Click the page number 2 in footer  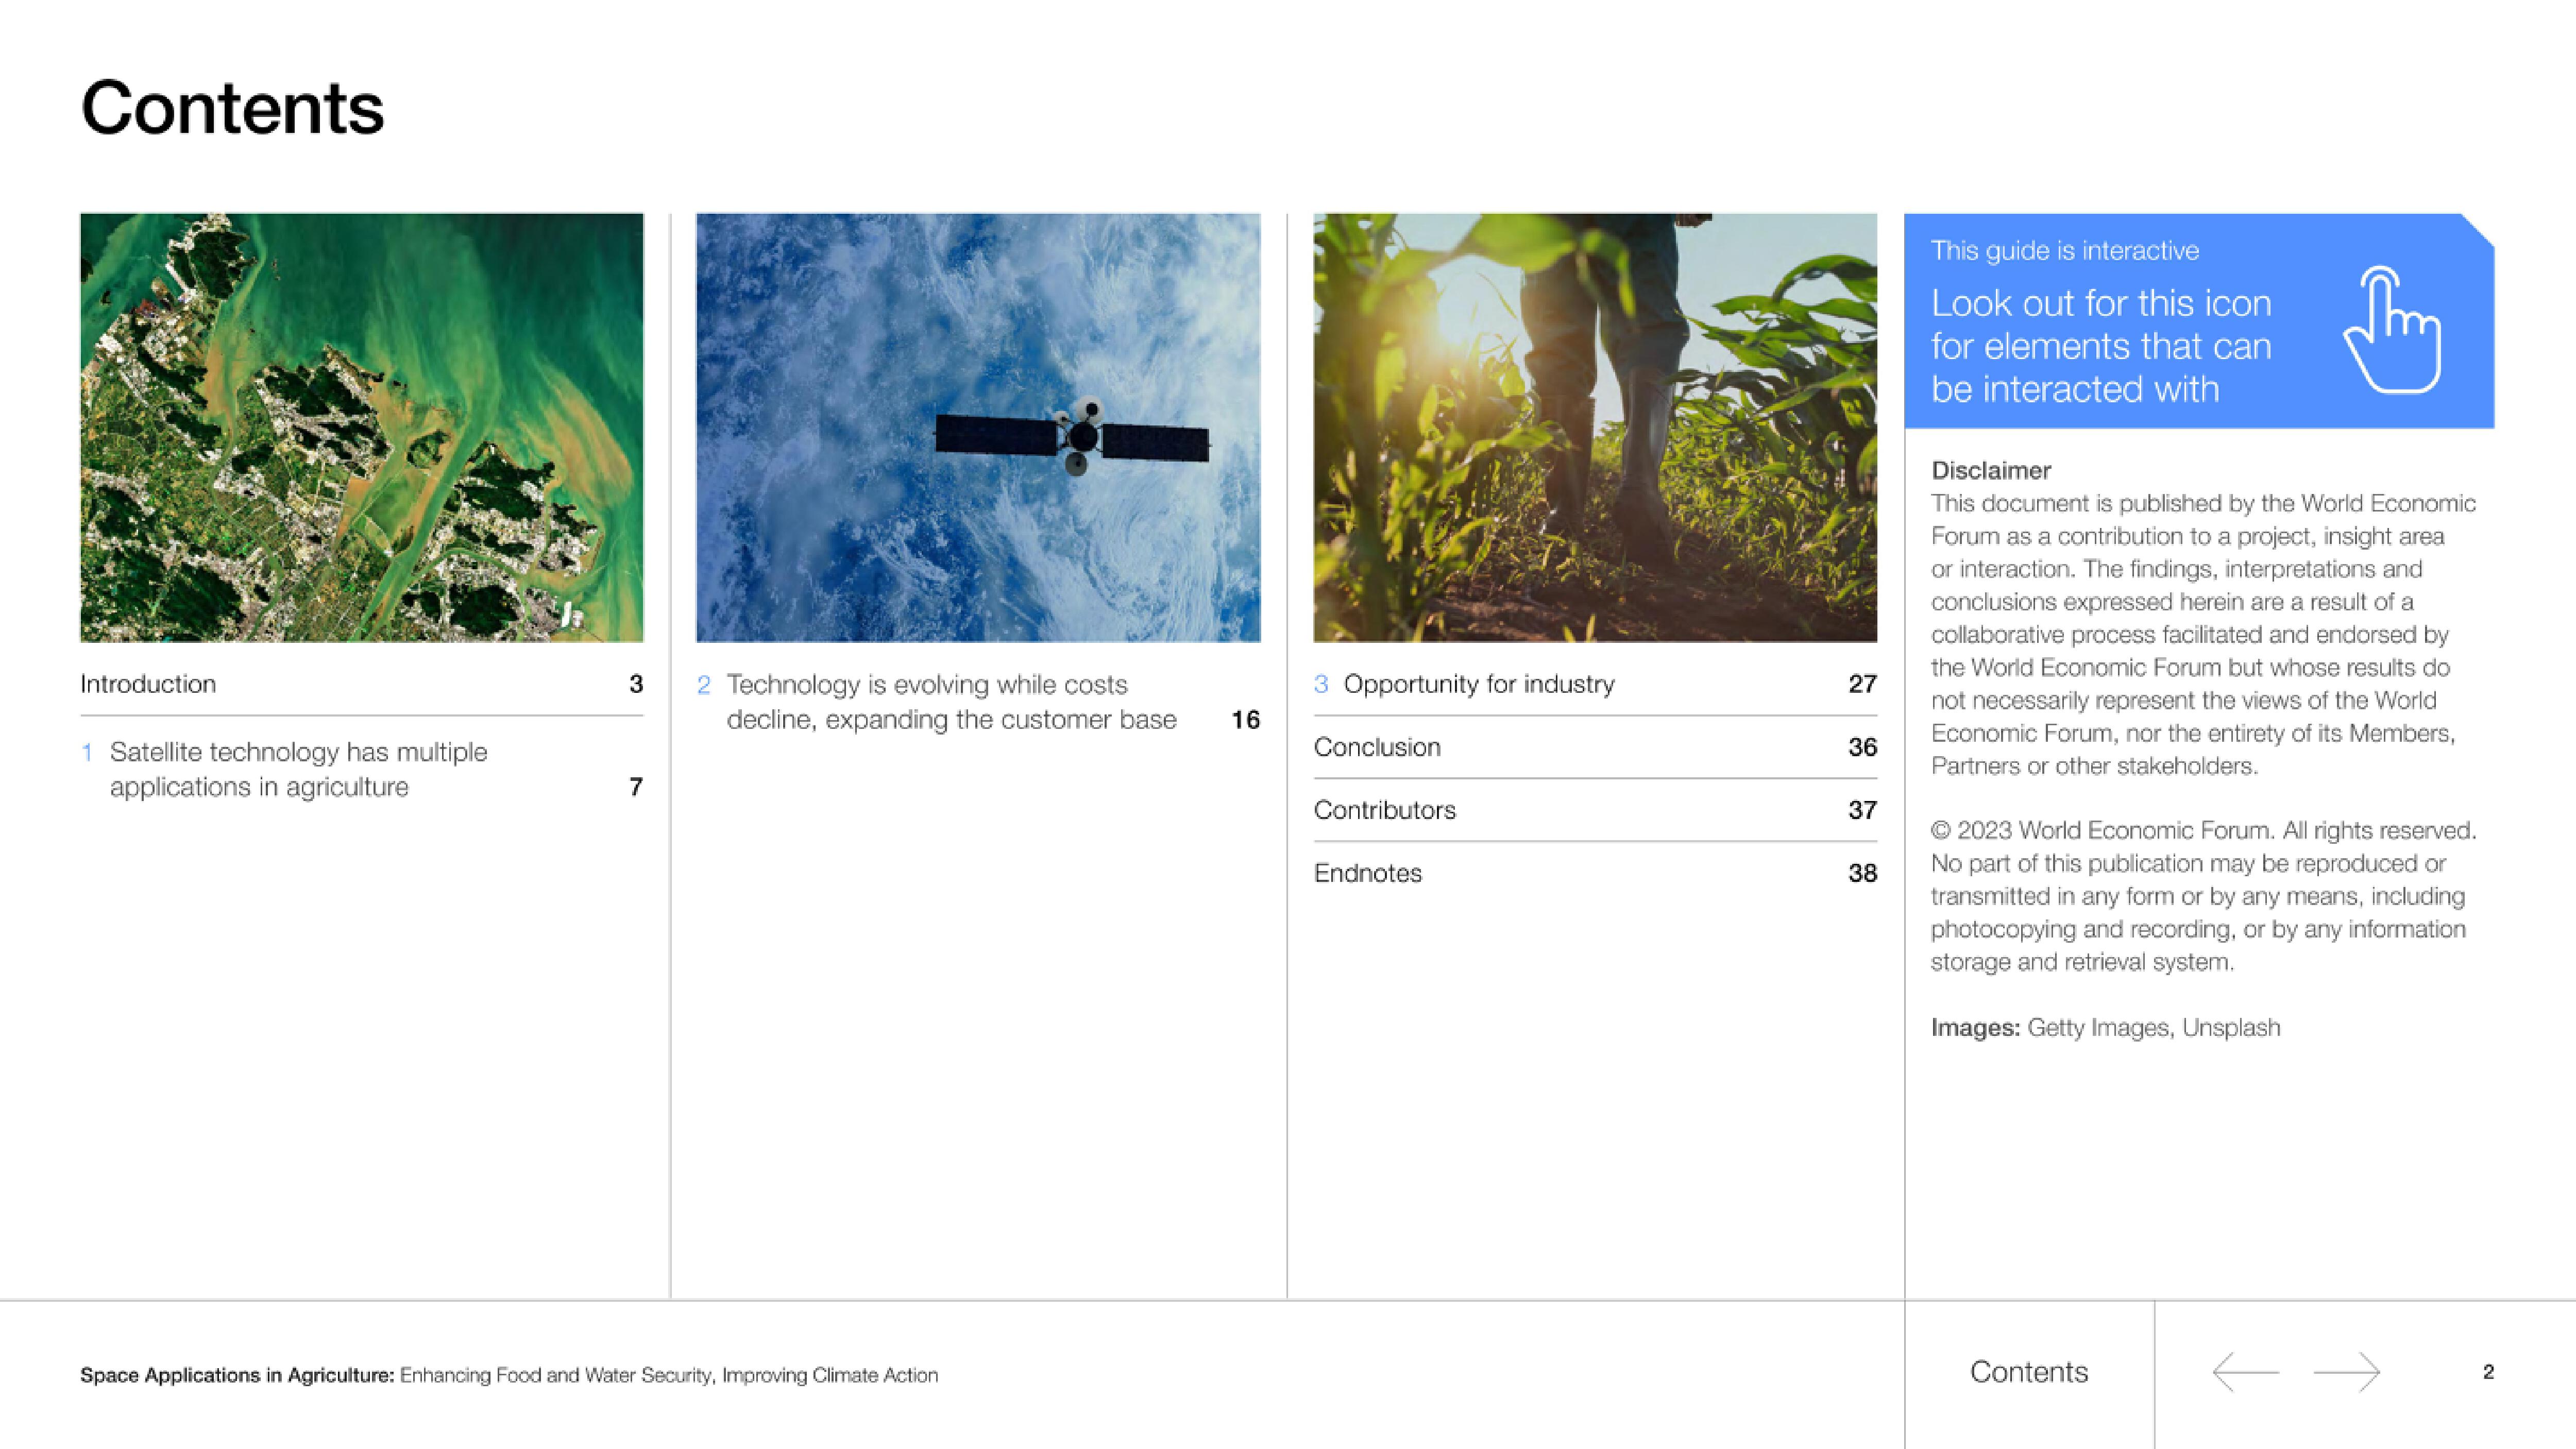[2488, 1372]
